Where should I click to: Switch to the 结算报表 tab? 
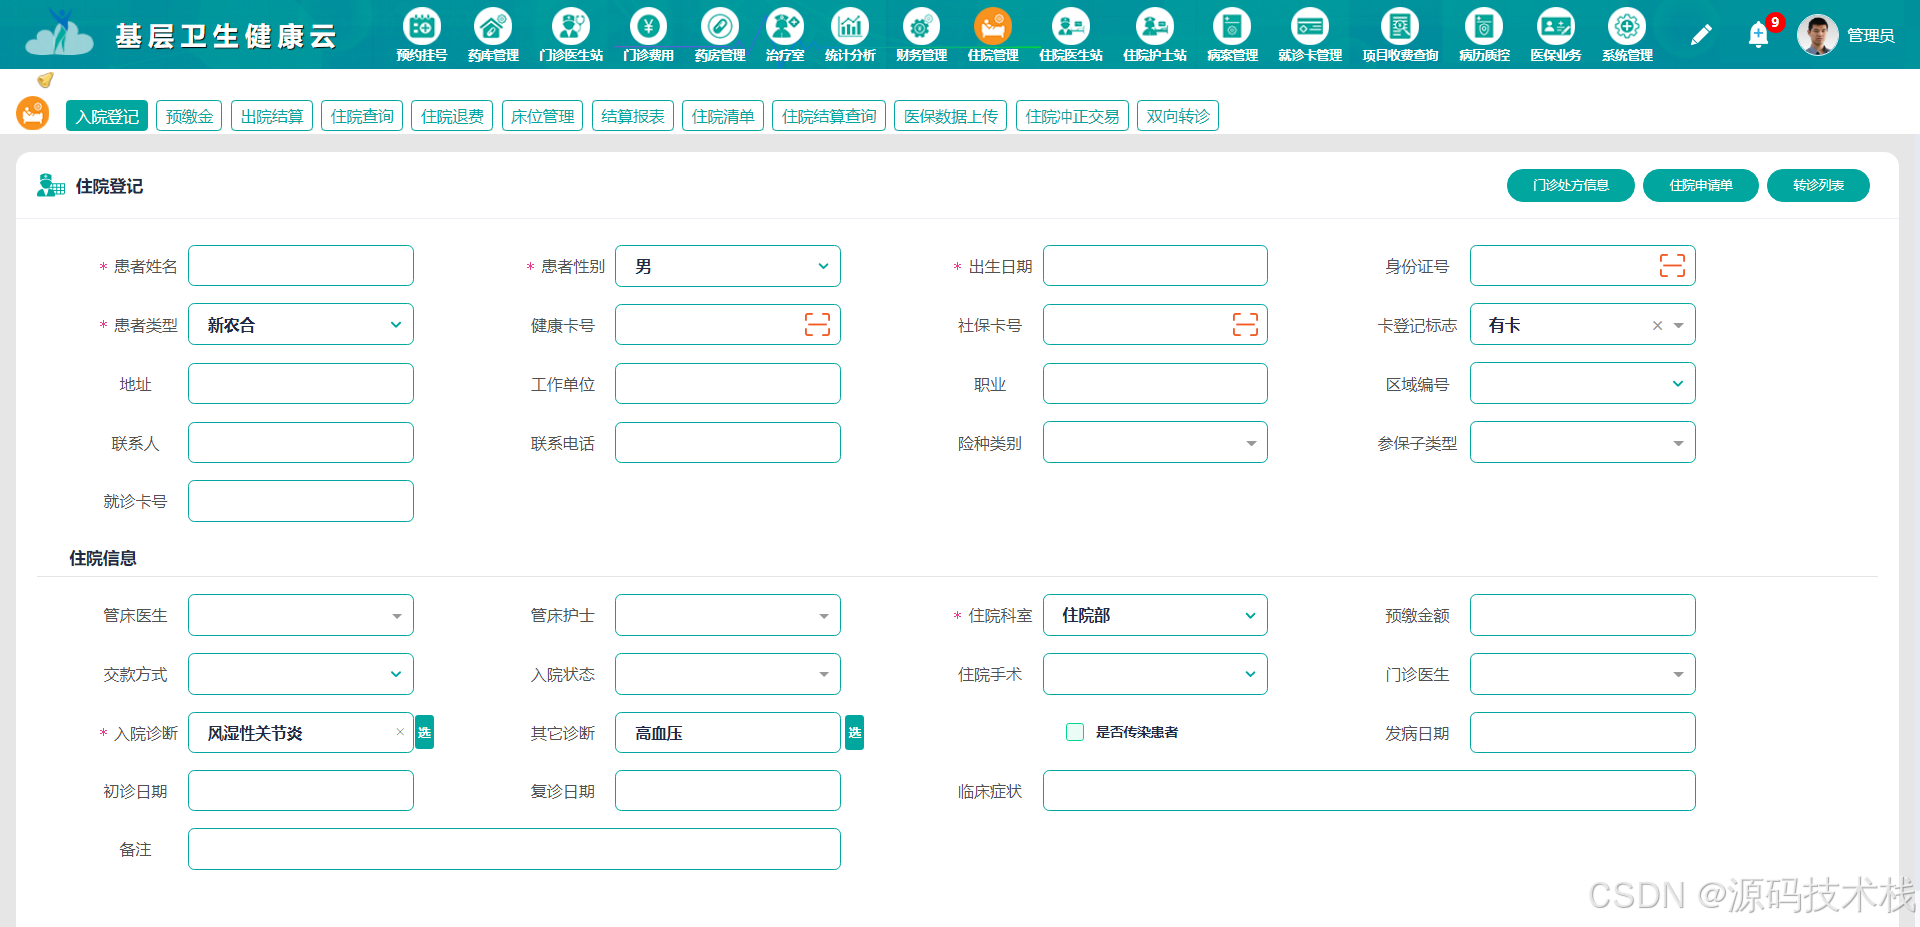[x=633, y=116]
